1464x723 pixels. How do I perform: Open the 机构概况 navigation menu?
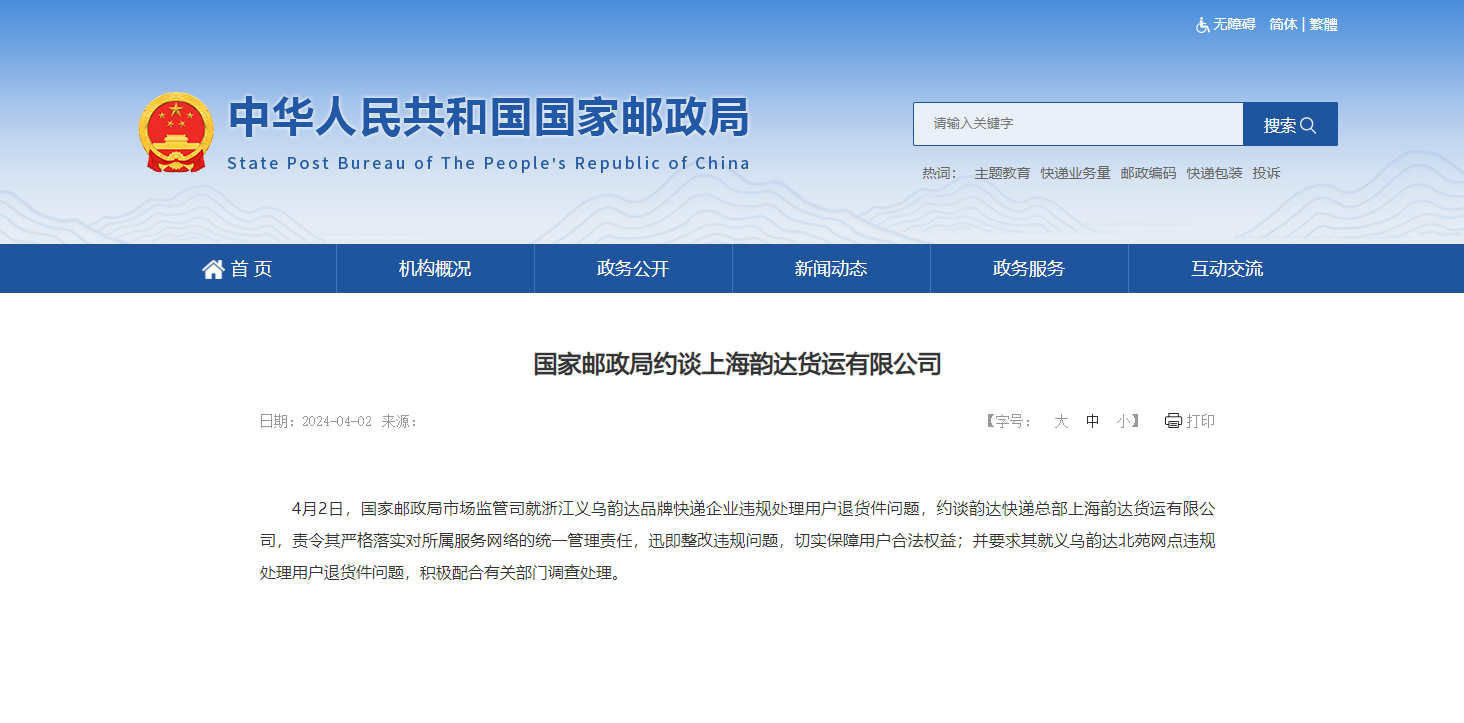tap(435, 269)
